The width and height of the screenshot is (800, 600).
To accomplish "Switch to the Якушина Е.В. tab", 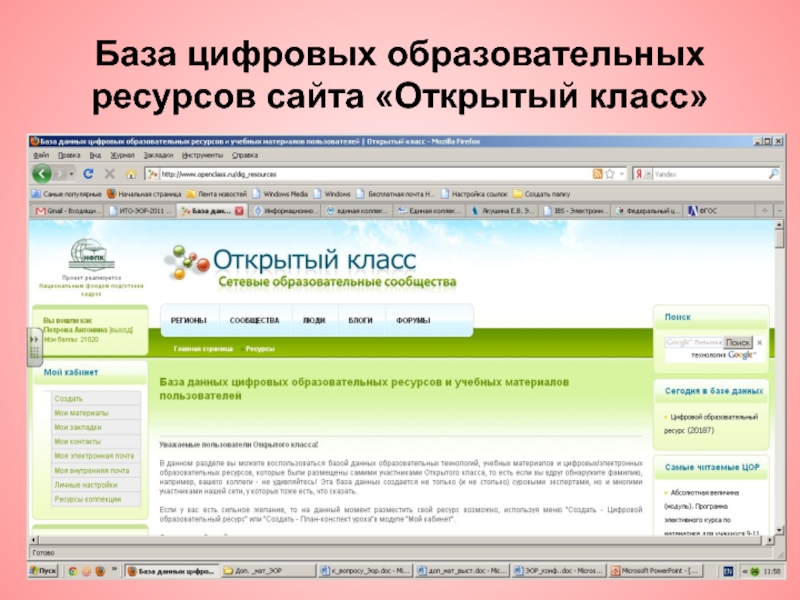I will tap(503, 211).
